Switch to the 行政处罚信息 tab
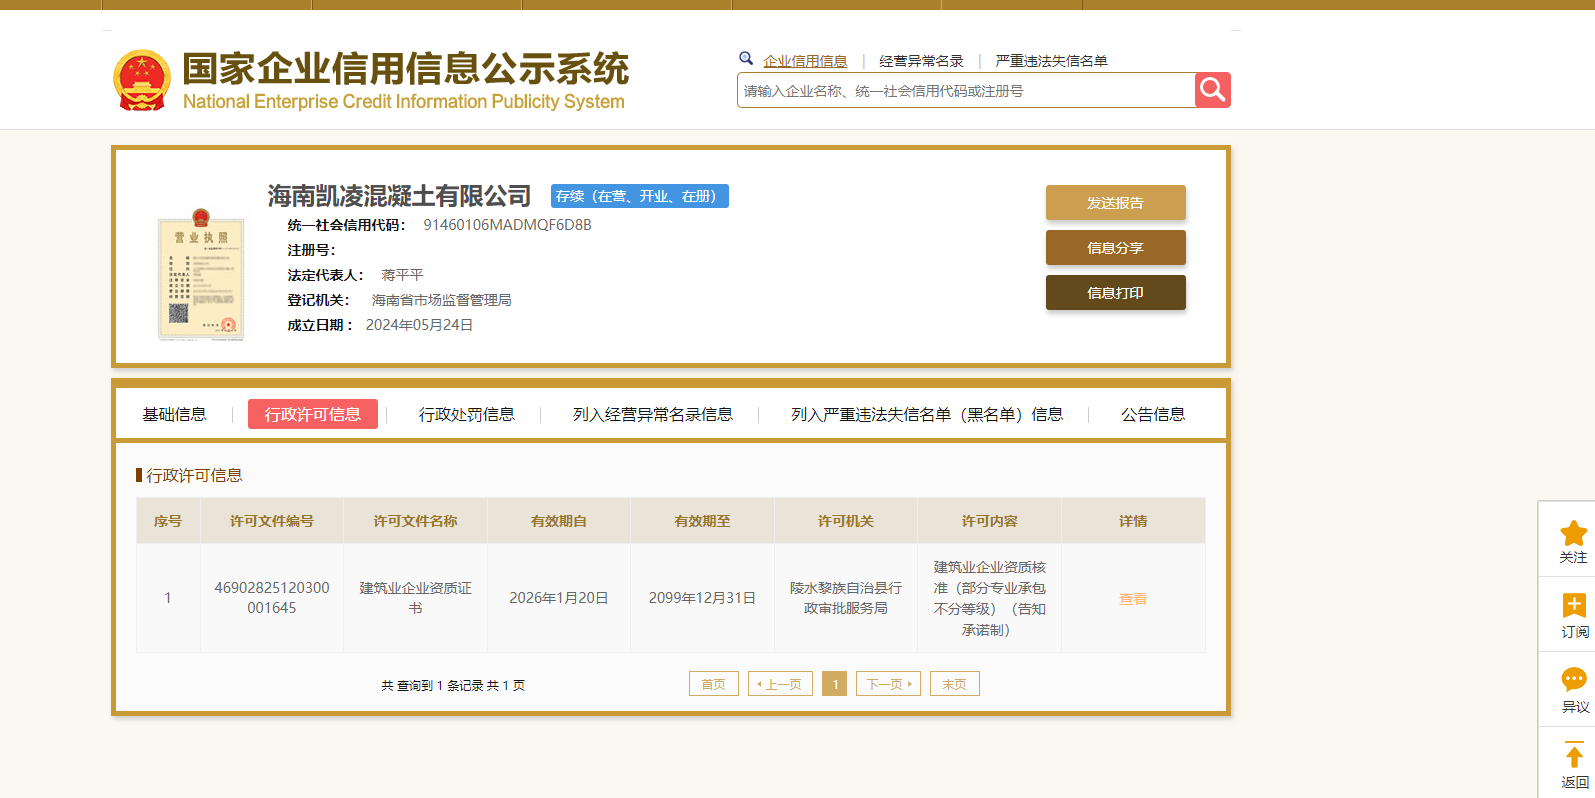Viewport: 1595px width, 798px height. tap(466, 415)
